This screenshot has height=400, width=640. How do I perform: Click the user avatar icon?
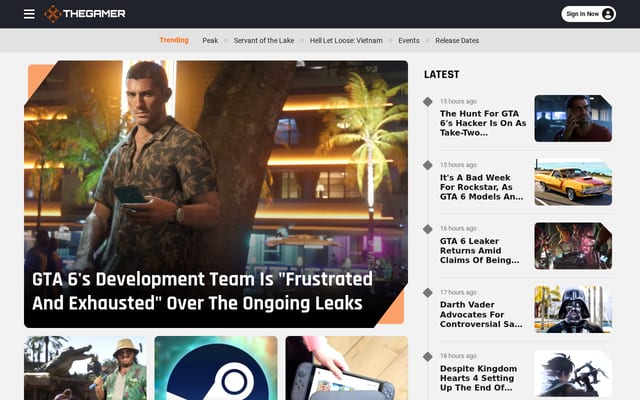point(607,14)
